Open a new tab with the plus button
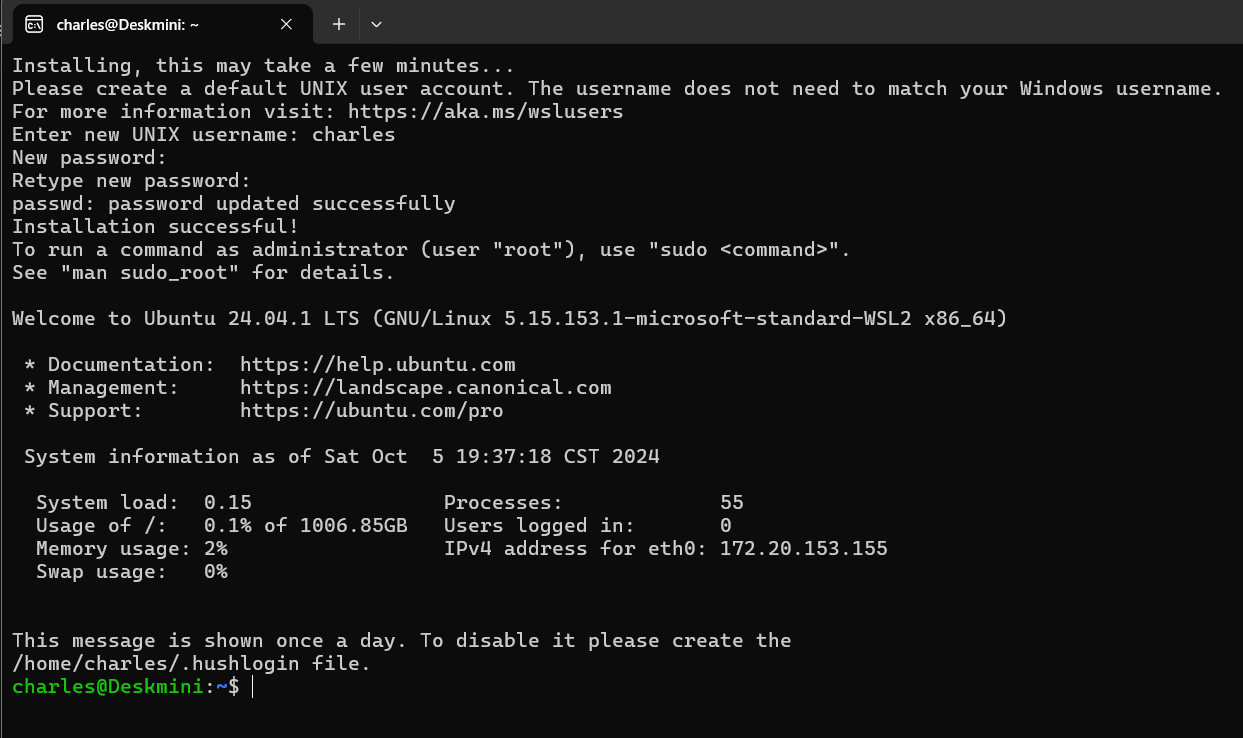 [x=339, y=24]
